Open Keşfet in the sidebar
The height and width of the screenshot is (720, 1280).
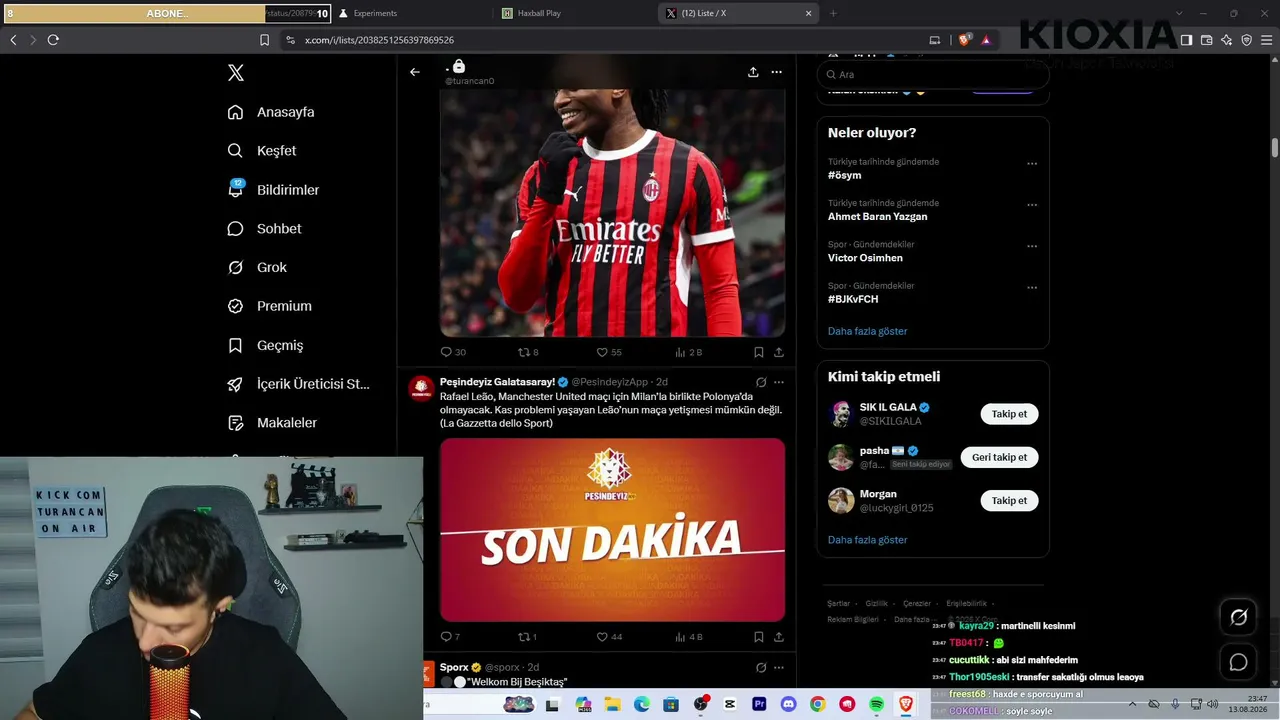(x=262, y=151)
